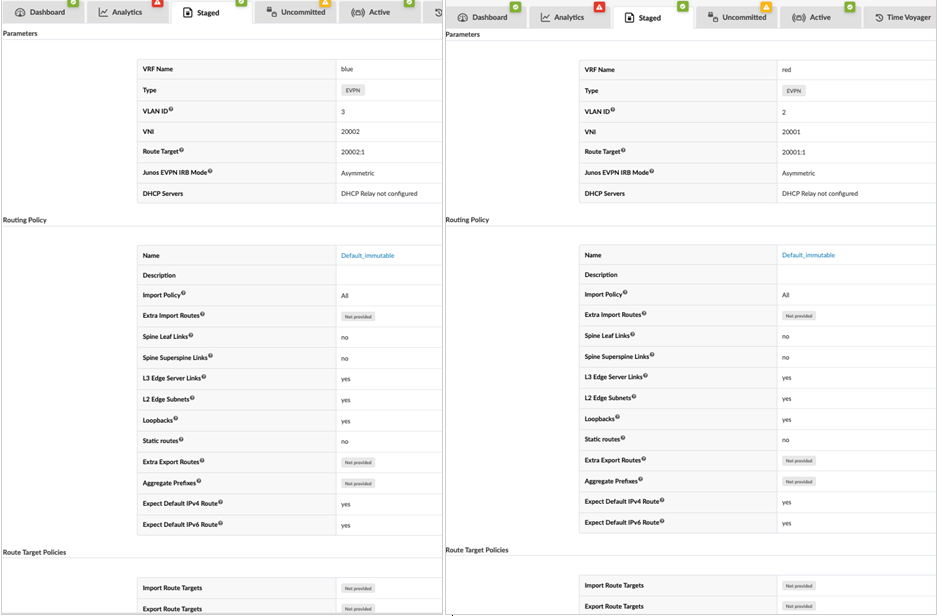
Task: Open Default_immutable policy link in the blue VRF panel
Action: (368, 255)
